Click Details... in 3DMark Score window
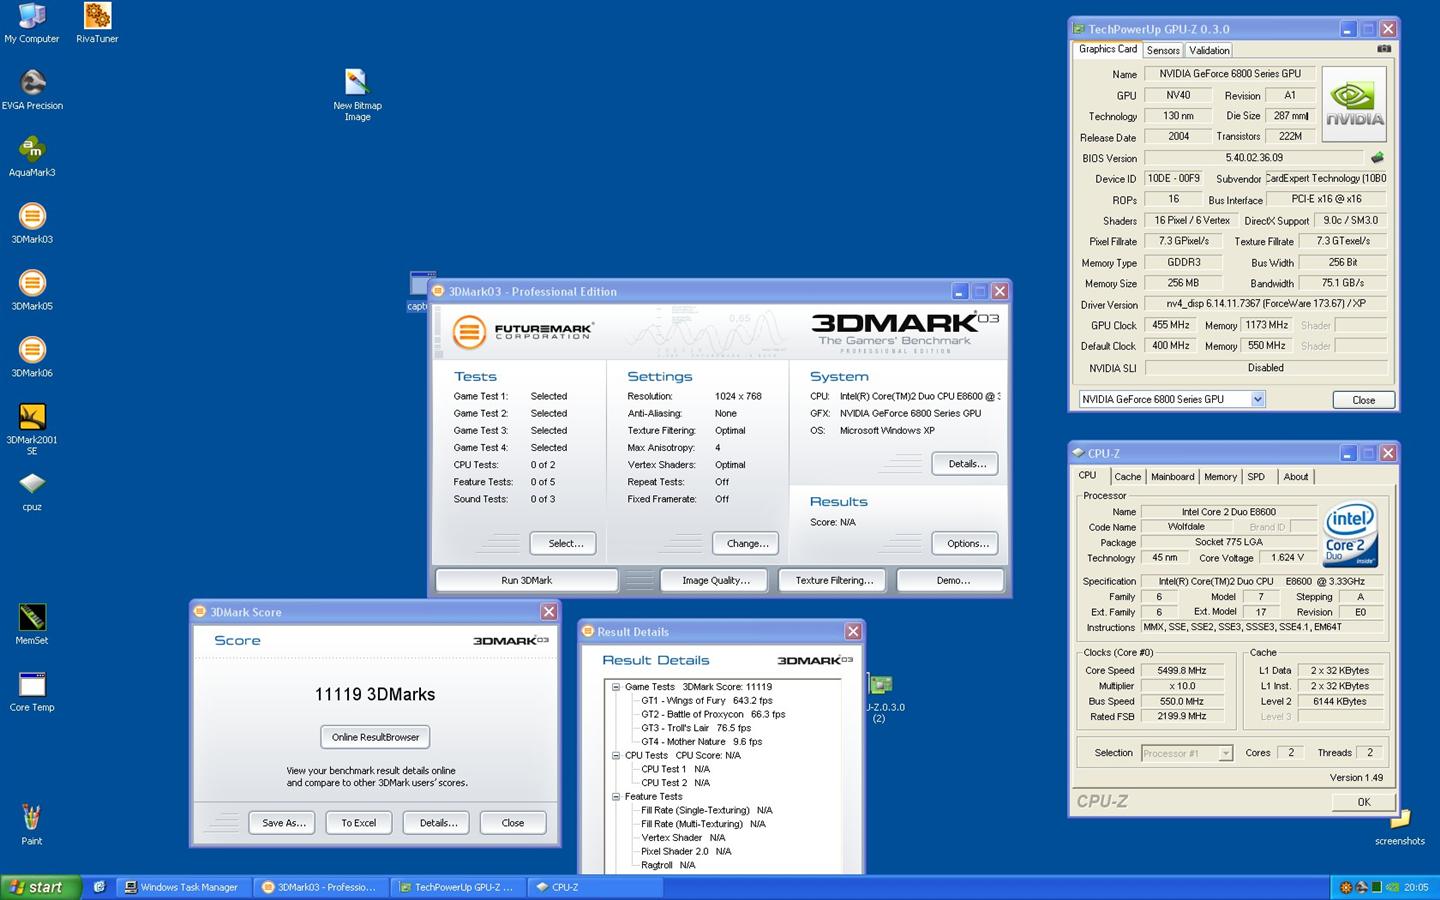The width and height of the screenshot is (1440, 900). pos(437,823)
